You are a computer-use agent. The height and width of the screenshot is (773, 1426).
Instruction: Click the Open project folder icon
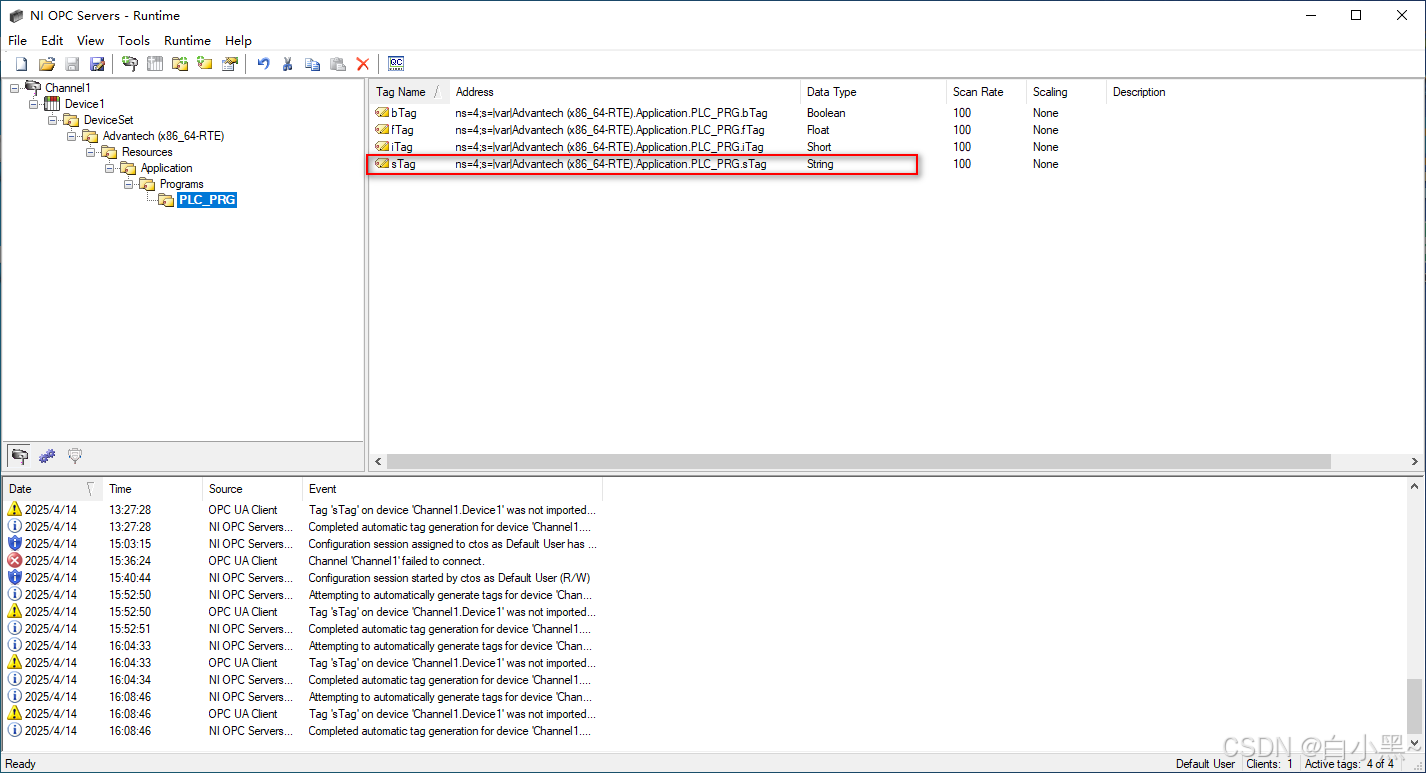pos(46,64)
